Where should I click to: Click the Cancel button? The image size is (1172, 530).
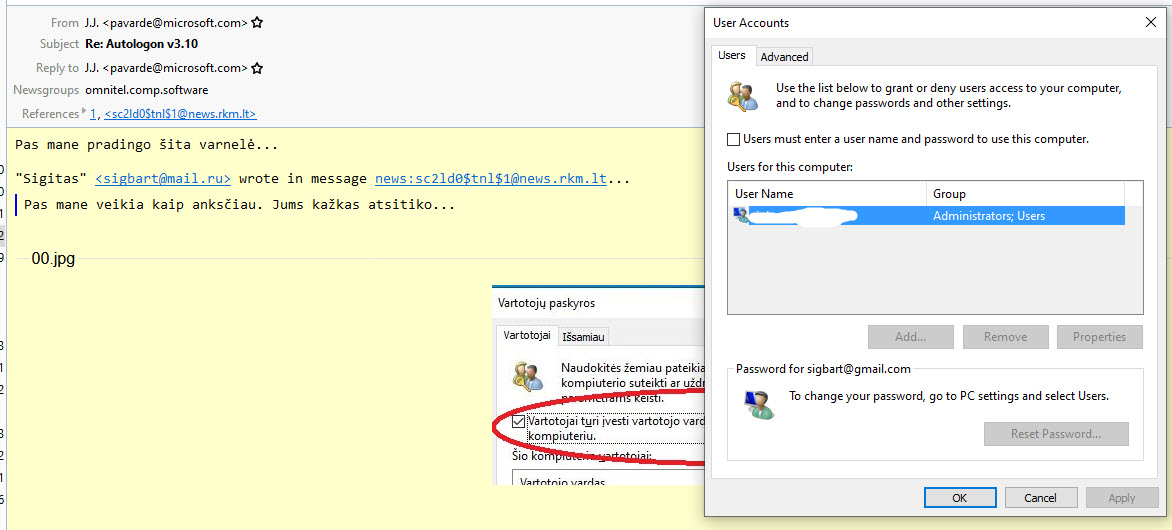1040,498
